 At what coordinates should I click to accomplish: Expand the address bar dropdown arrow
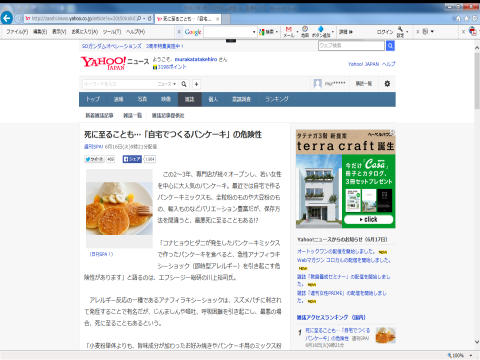[x=144, y=19]
